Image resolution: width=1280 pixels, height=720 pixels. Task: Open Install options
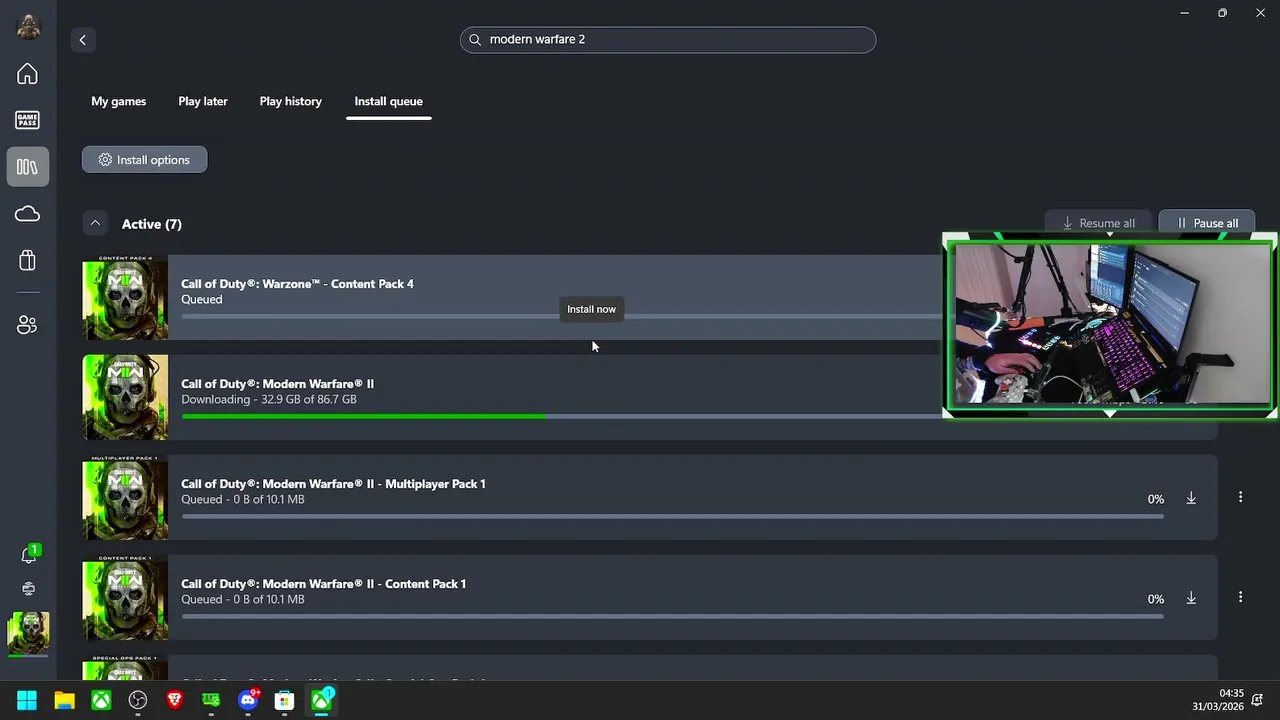(x=145, y=160)
